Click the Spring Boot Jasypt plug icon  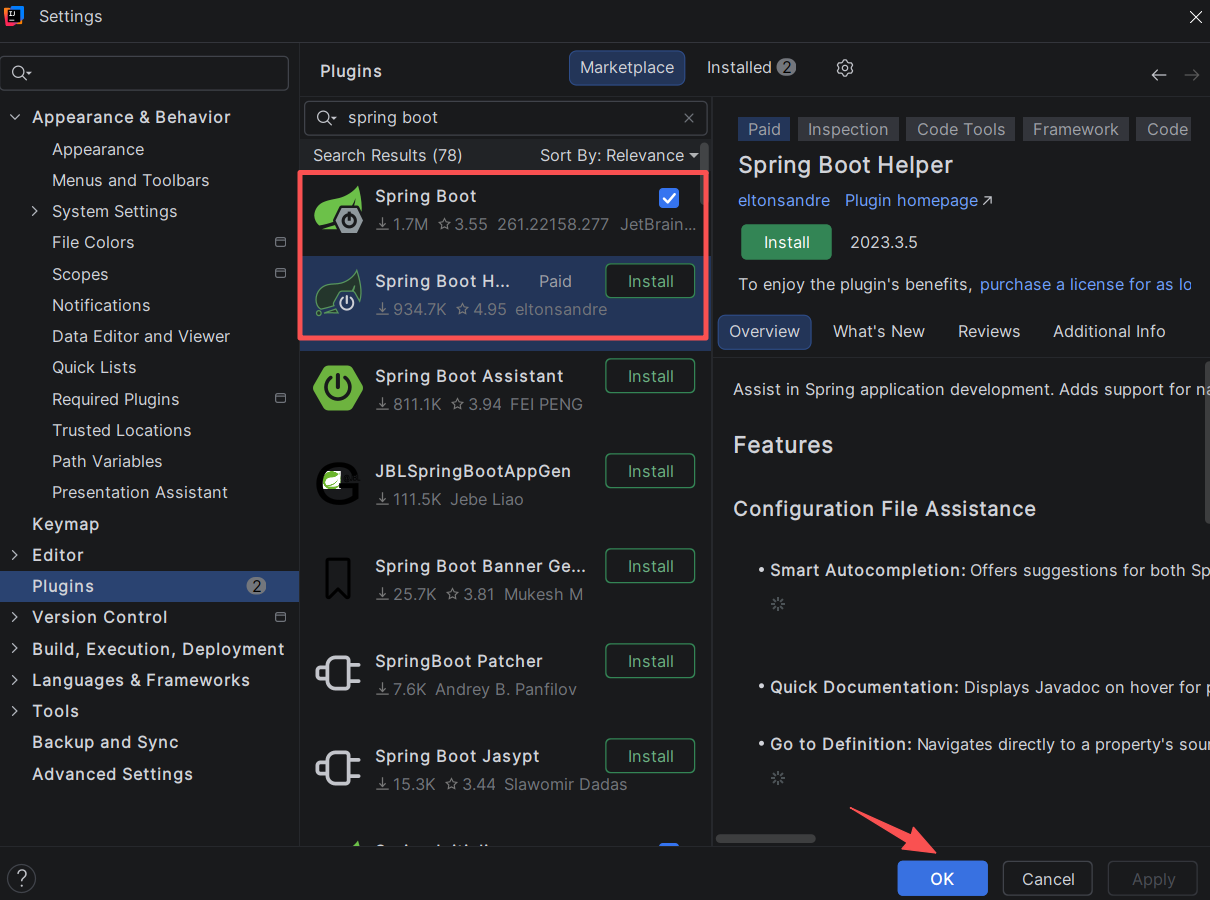338,768
